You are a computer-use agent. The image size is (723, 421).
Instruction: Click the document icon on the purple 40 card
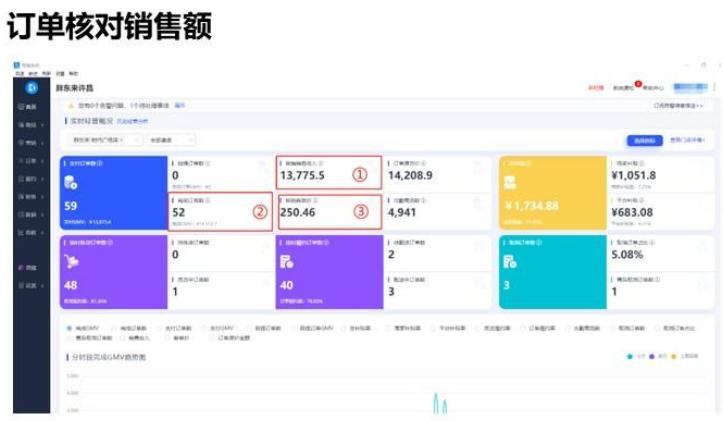286,262
